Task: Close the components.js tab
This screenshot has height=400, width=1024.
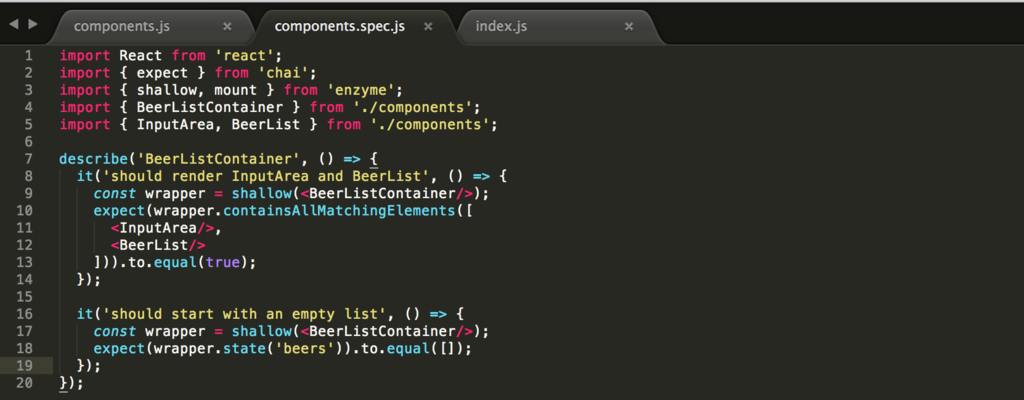Action: (227, 27)
